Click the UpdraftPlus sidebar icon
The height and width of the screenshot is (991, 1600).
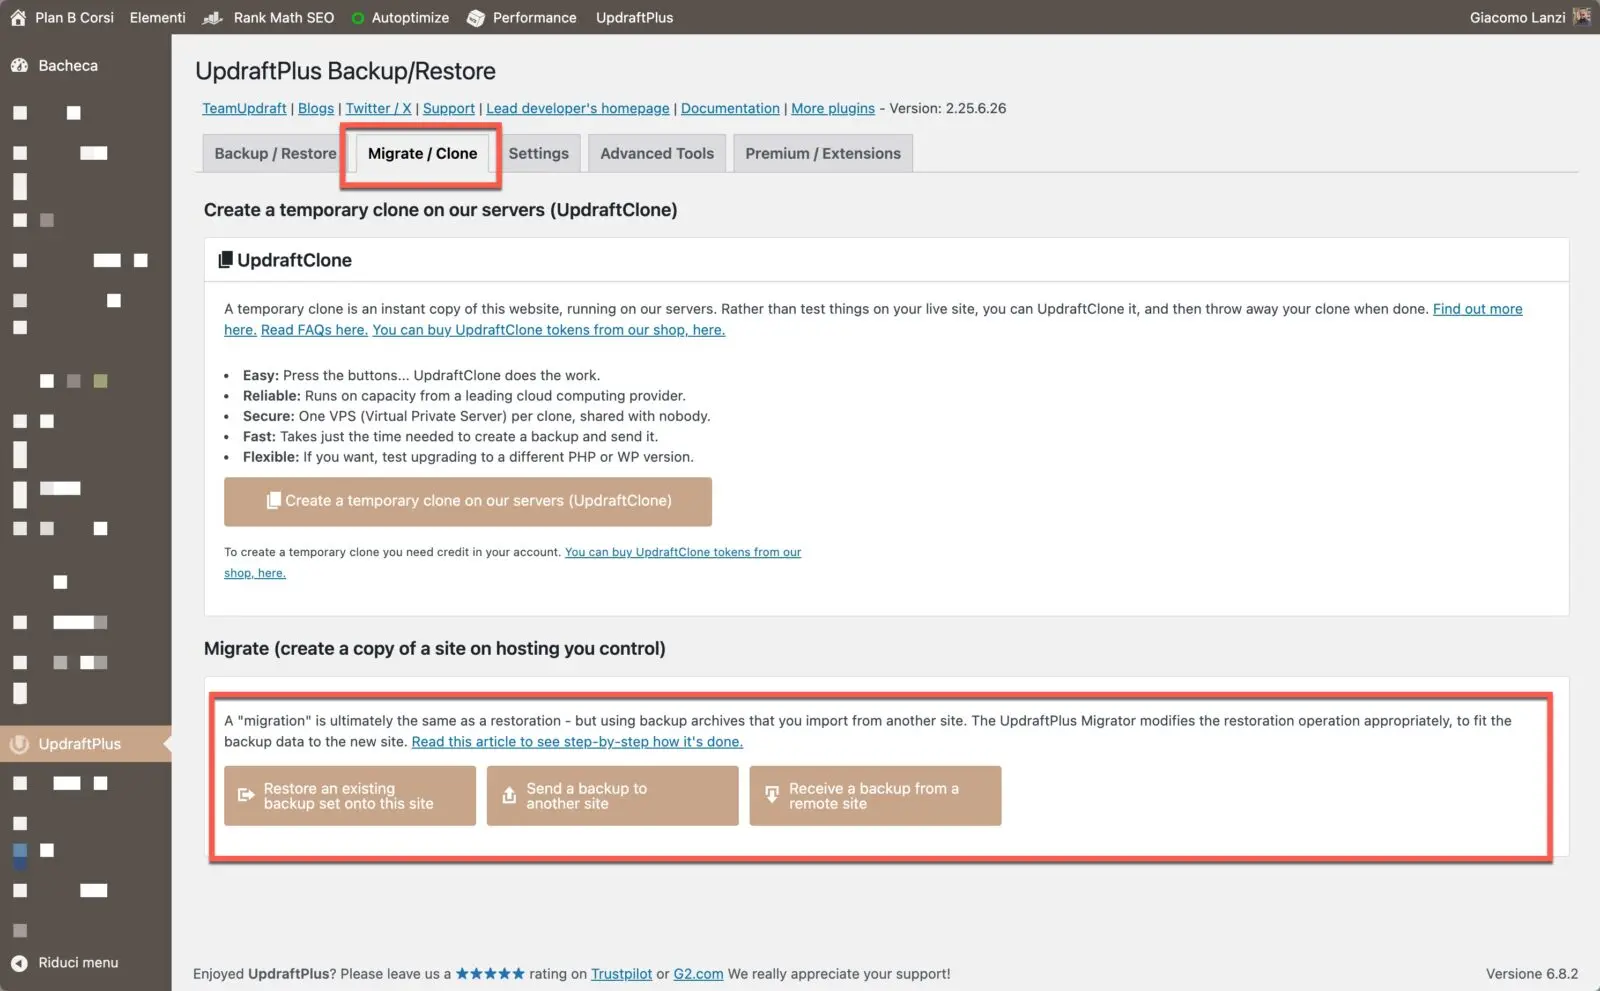[x=19, y=744]
